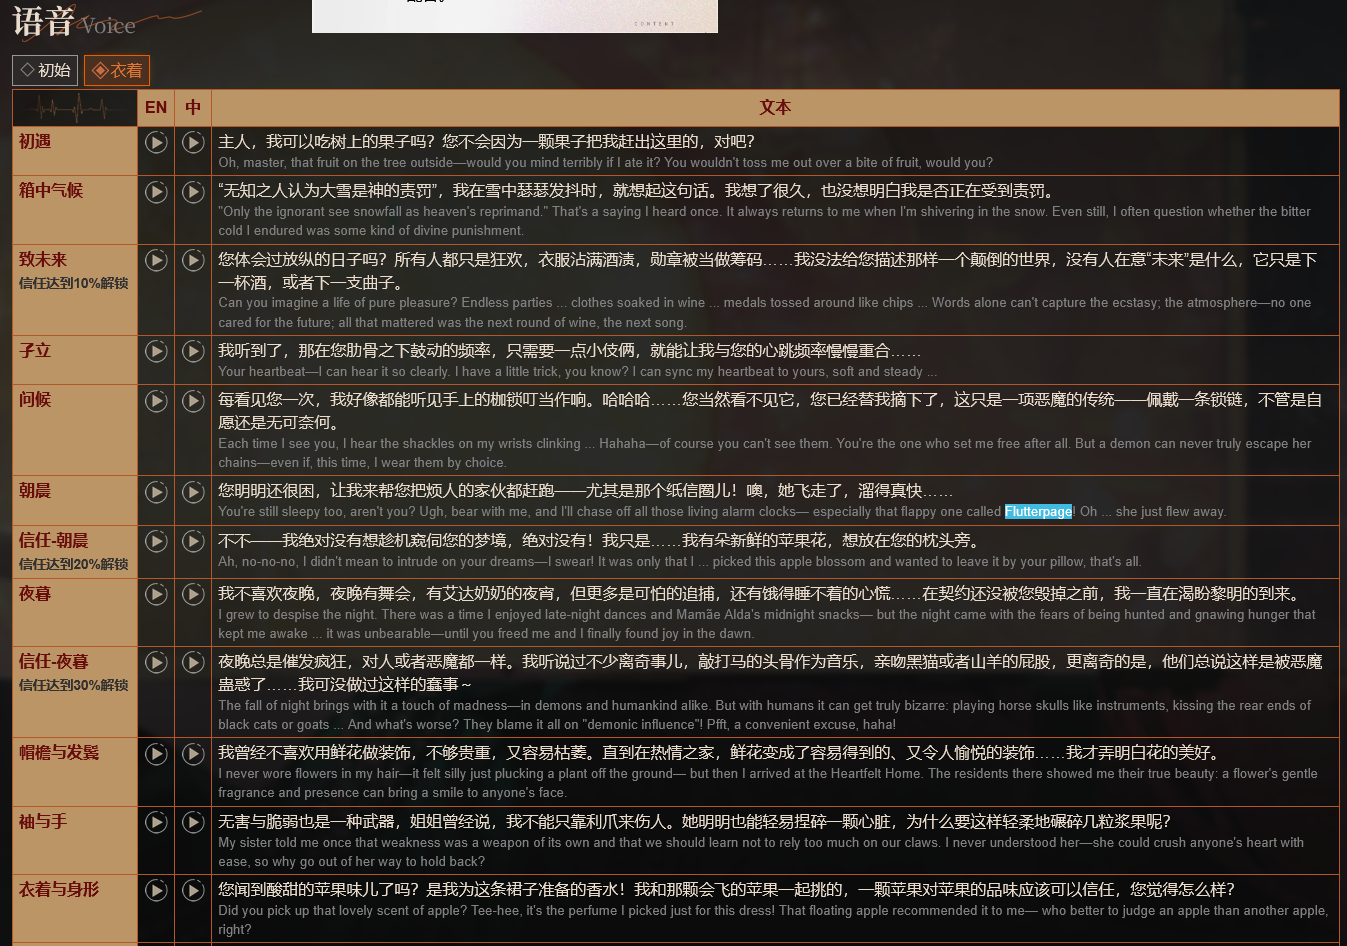Play Chinese audio for 帽檐与发髻 row
This screenshot has width=1347, height=946.
click(193, 753)
